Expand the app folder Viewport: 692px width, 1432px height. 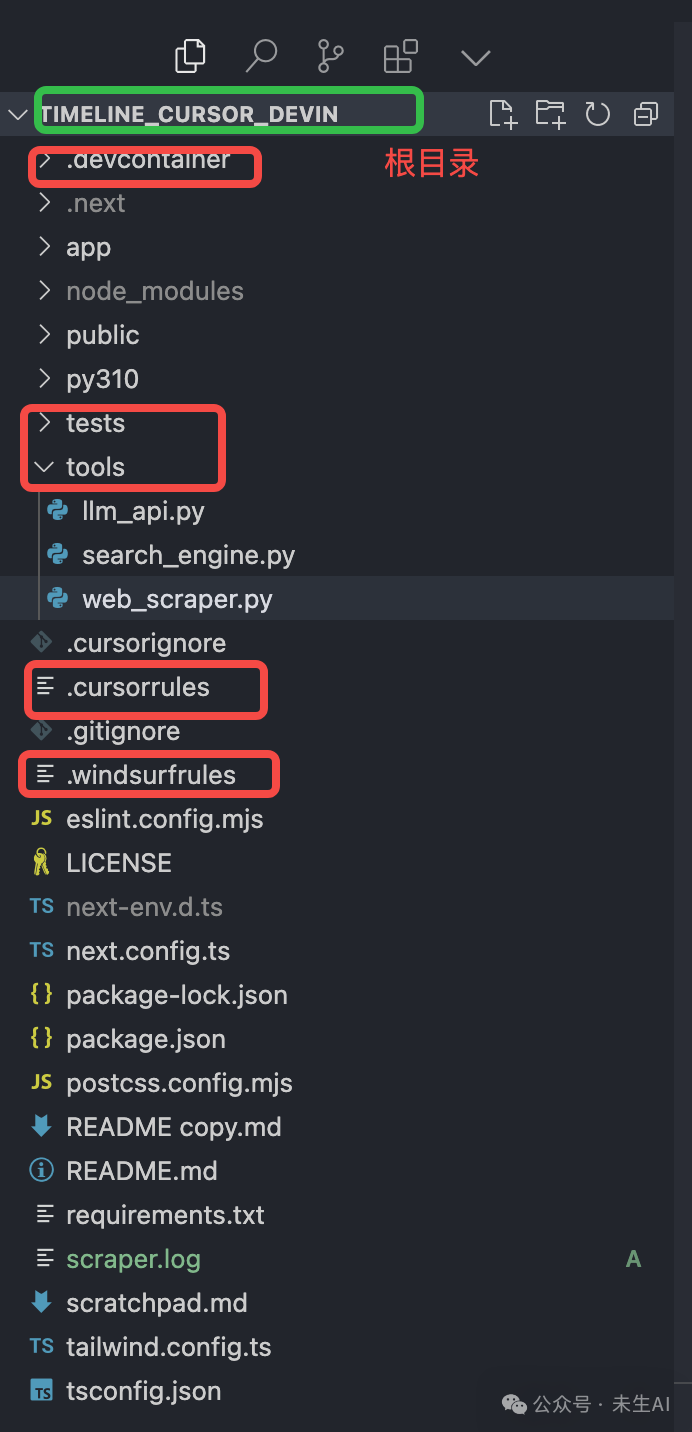[x=88, y=246]
